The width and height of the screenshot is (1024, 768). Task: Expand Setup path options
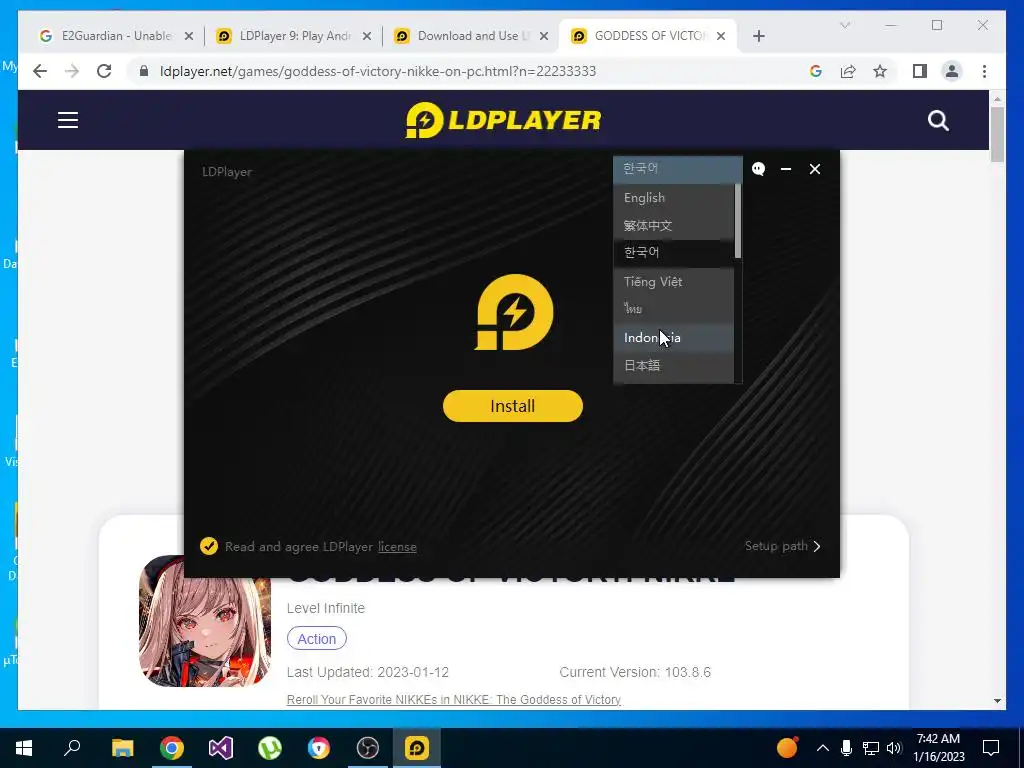[x=783, y=546]
